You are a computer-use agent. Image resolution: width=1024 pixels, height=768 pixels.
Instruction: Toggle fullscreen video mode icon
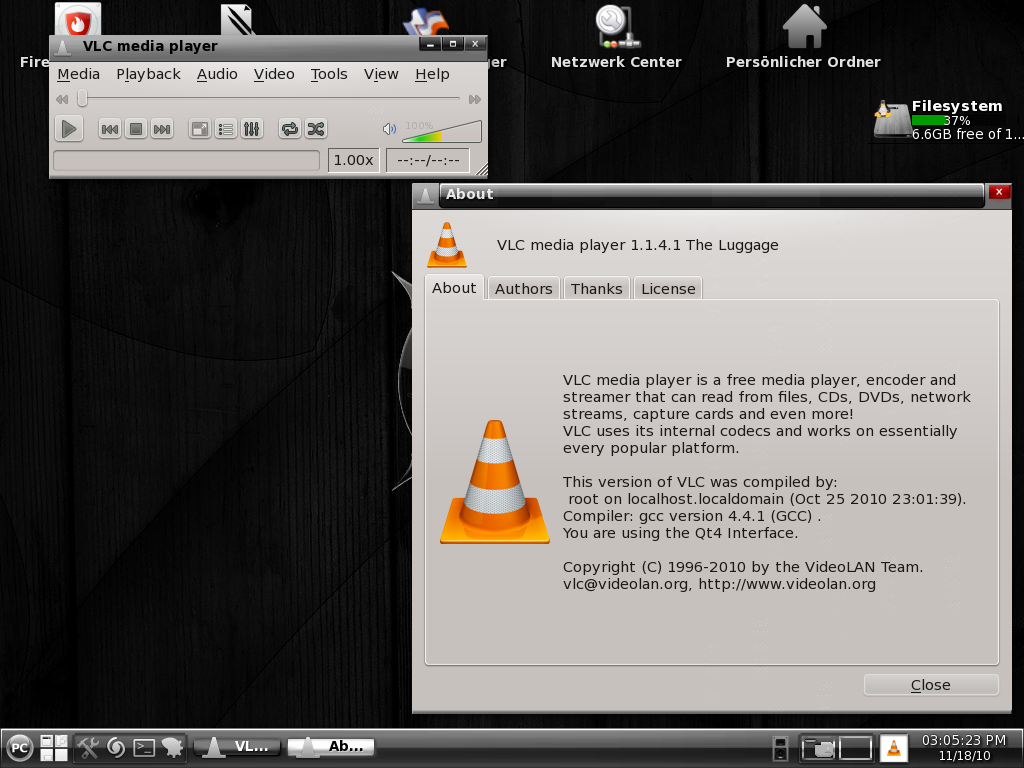(x=201, y=128)
